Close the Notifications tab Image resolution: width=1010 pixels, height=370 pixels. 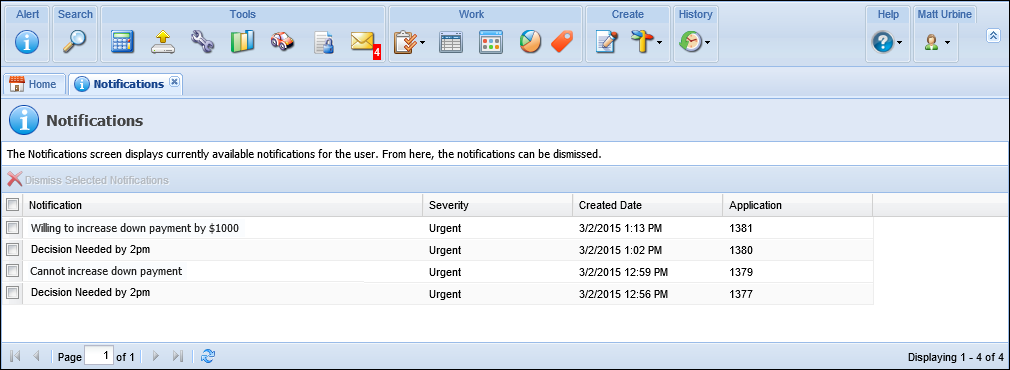click(x=174, y=82)
